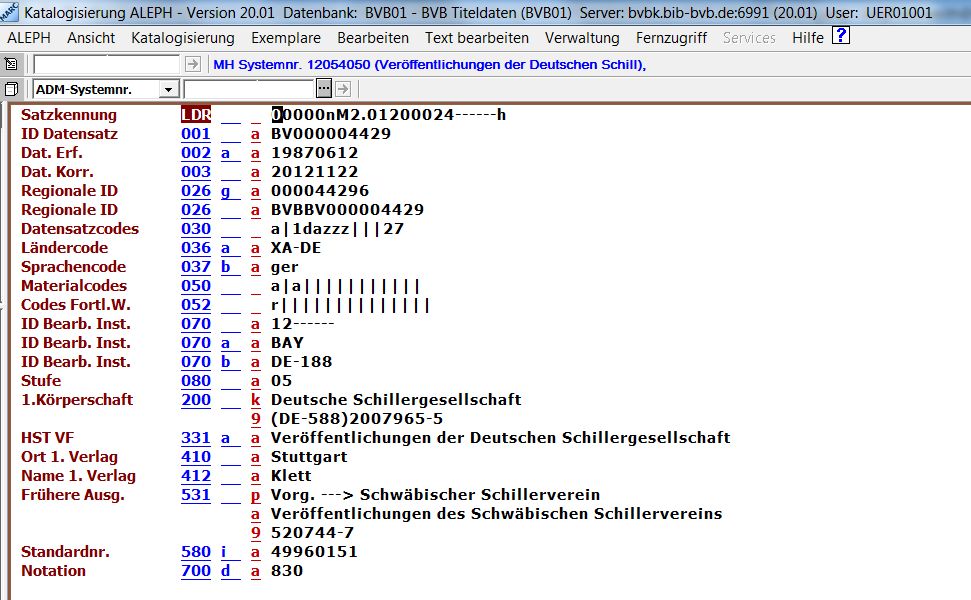
Task: Click field tag 331 for HST VF
Action: click(196, 438)
